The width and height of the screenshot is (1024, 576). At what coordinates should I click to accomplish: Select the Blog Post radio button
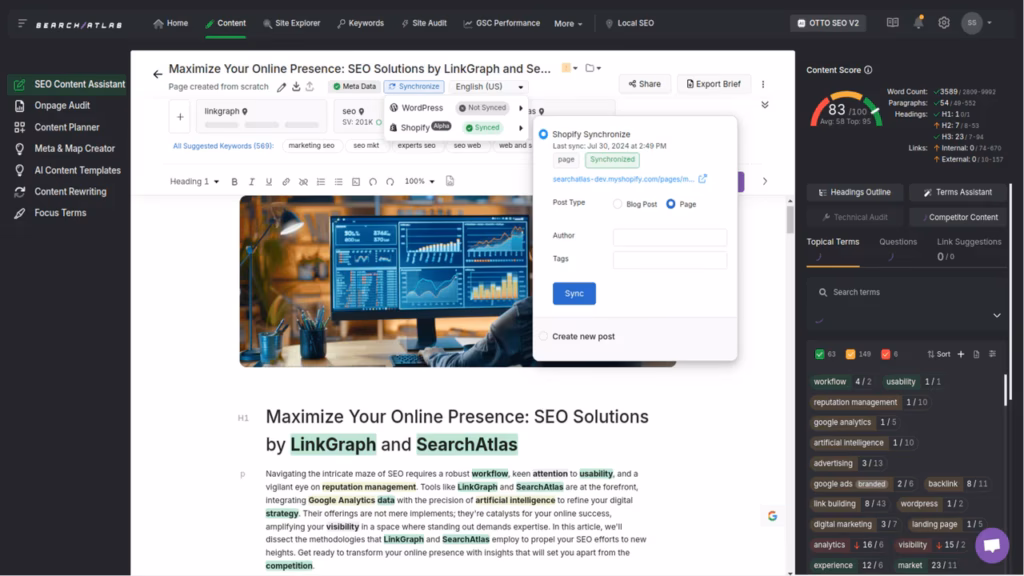(x=617, y=204)
